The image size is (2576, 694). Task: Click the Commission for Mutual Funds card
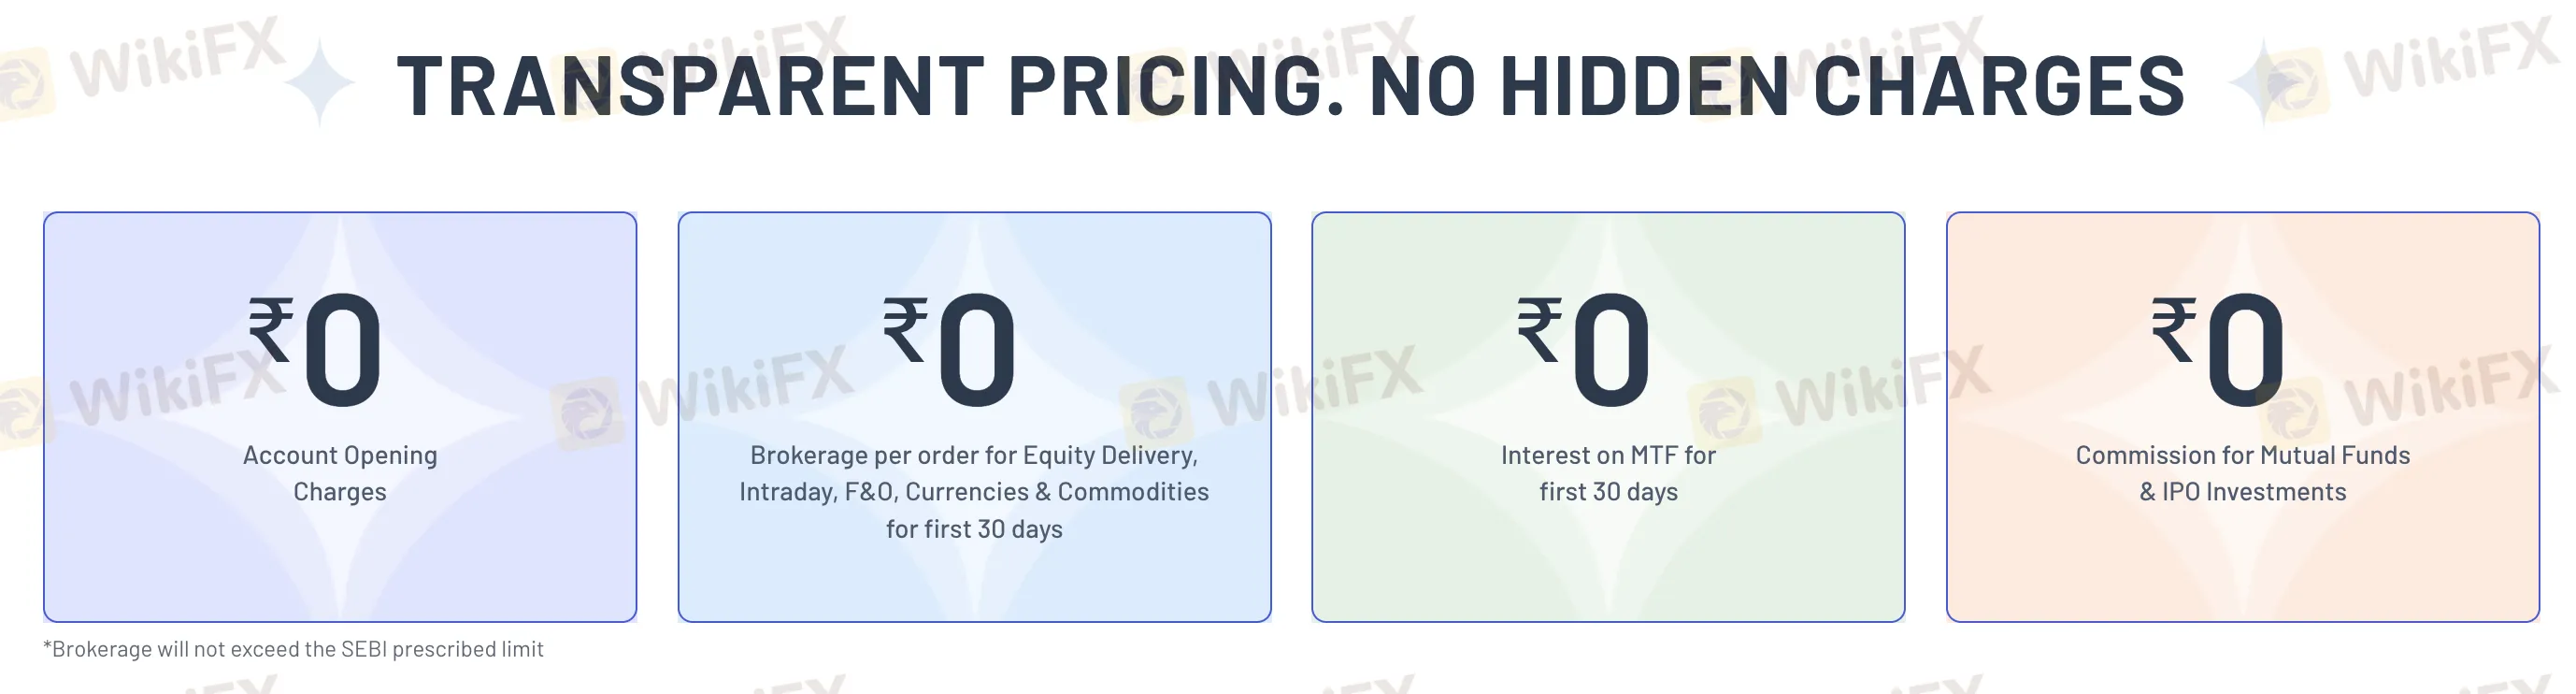2243,417
